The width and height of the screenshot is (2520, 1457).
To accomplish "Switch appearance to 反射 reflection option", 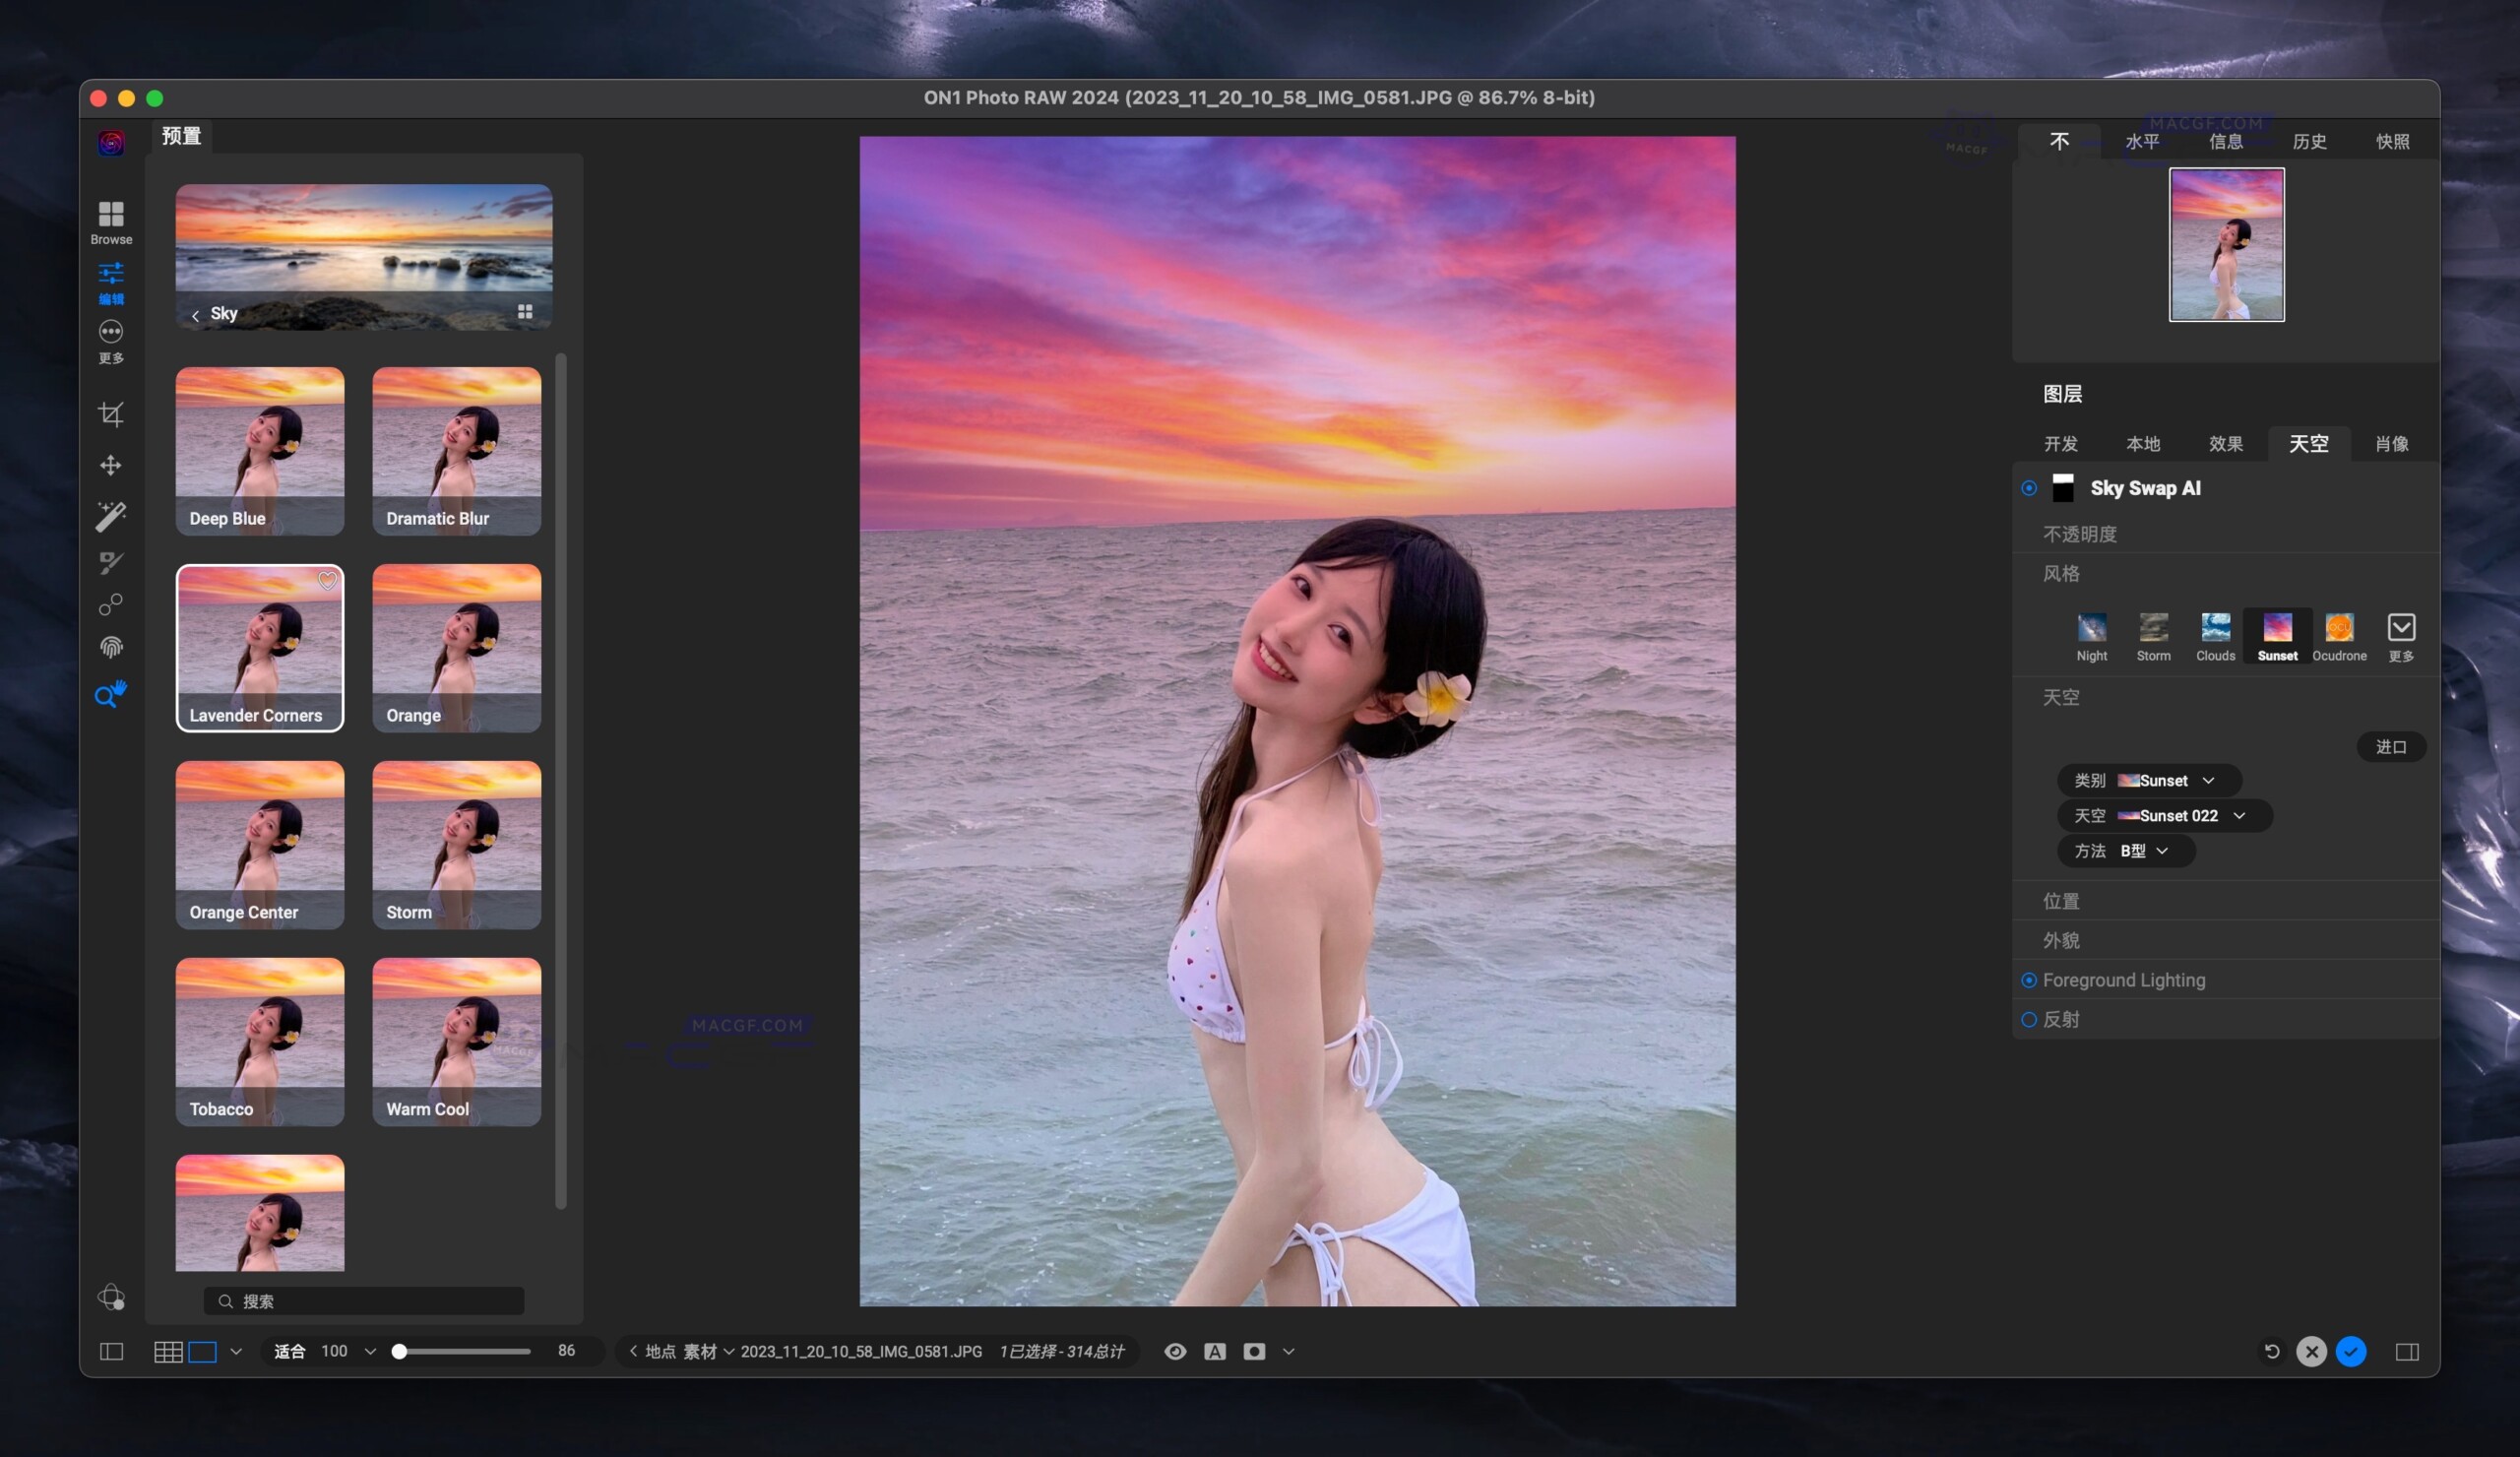I will (2030, 1019).
